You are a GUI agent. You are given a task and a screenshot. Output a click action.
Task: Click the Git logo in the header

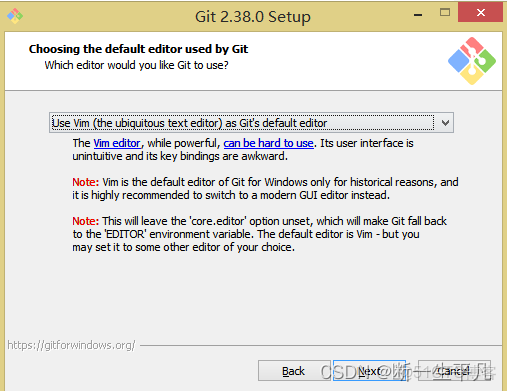[x=472, y=61]
